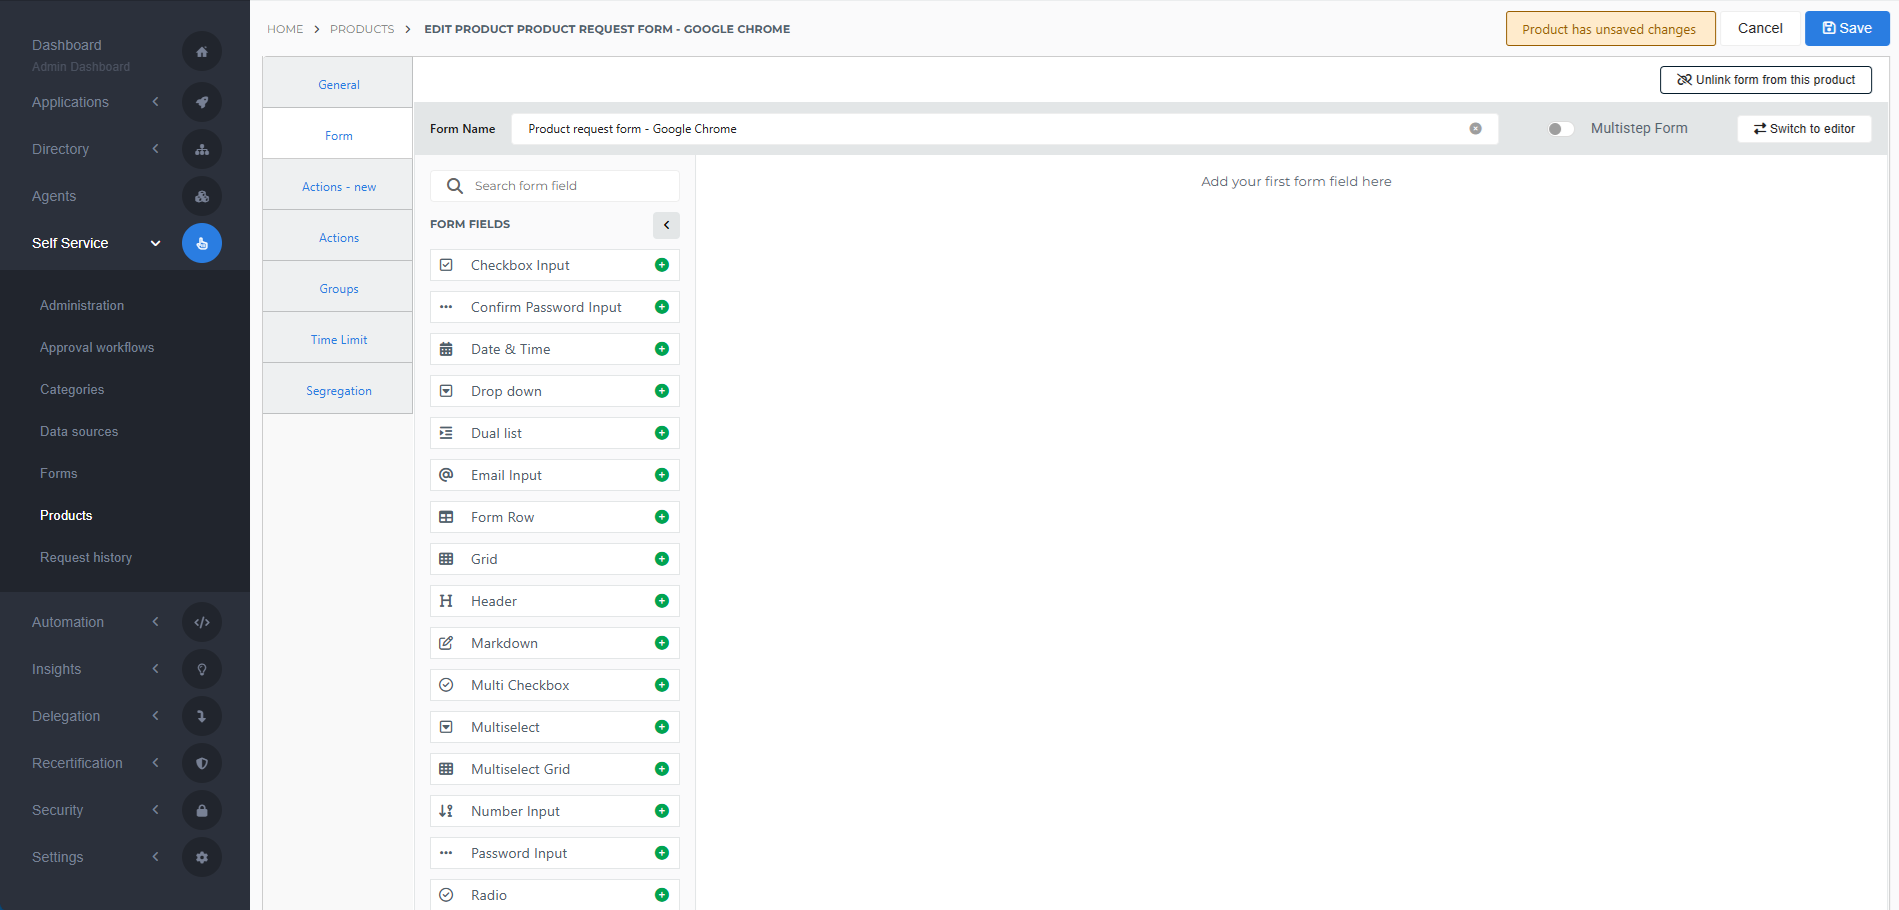Expand the Applications section

coord(155,102)
